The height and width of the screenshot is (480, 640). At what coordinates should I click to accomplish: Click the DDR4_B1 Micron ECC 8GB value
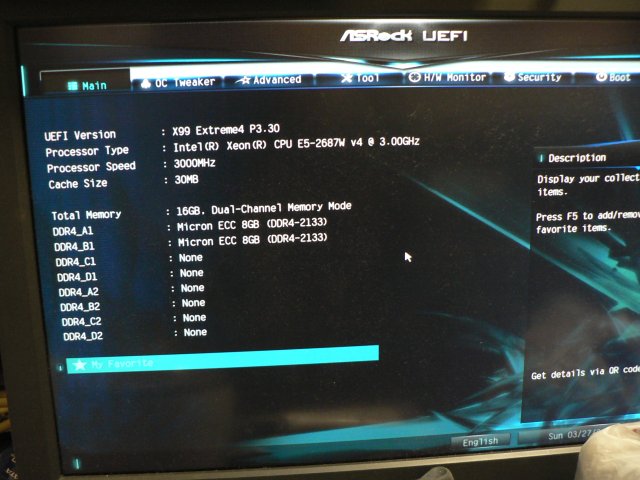pos(253,239)
